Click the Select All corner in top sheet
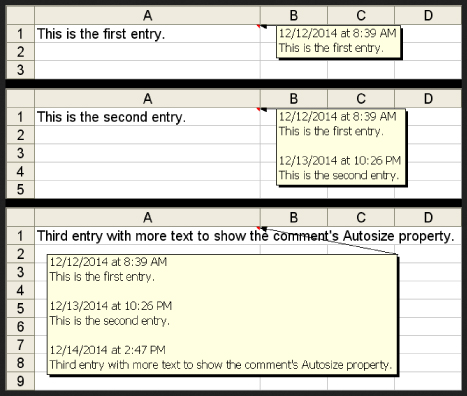 [x=20, y=15]
